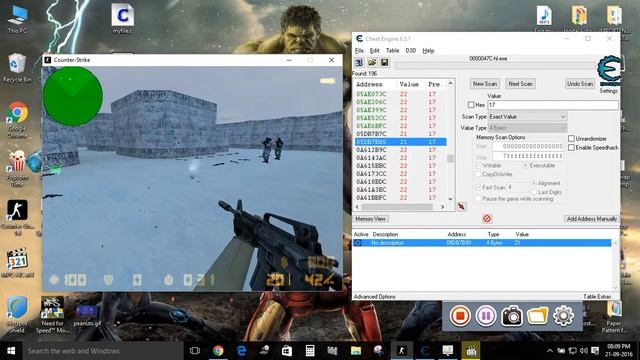Viewport: 640px width, 360px height.
Task: Open Memory View
Action: (x=370, y=219)
